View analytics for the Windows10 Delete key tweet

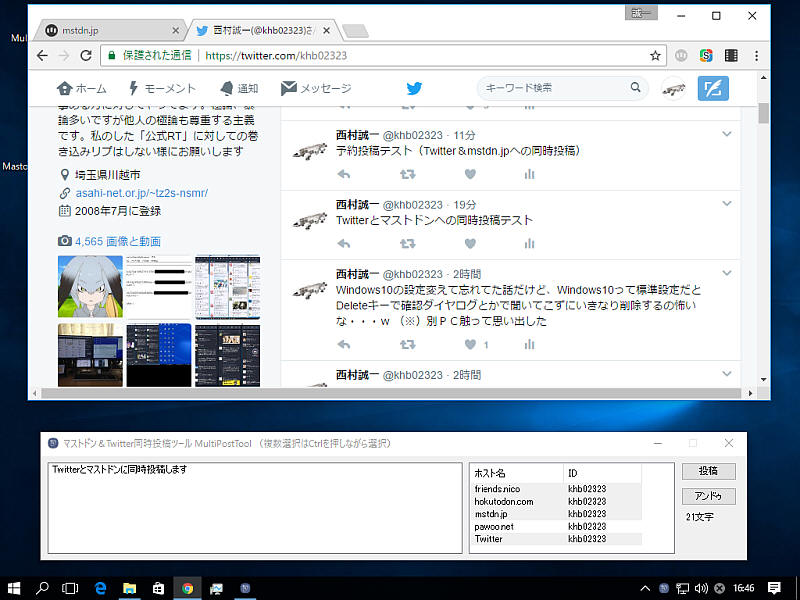tap(529, 345)
